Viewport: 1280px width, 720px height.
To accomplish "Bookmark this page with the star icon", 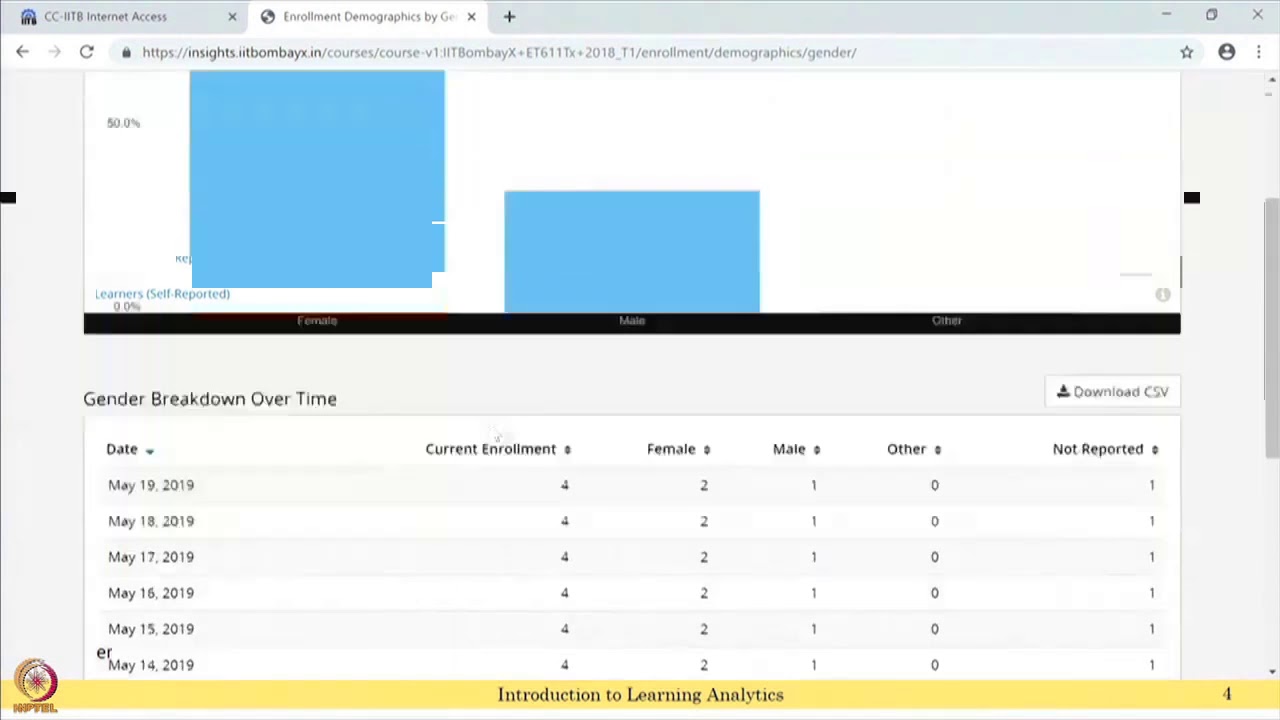I will (1187, 52).
